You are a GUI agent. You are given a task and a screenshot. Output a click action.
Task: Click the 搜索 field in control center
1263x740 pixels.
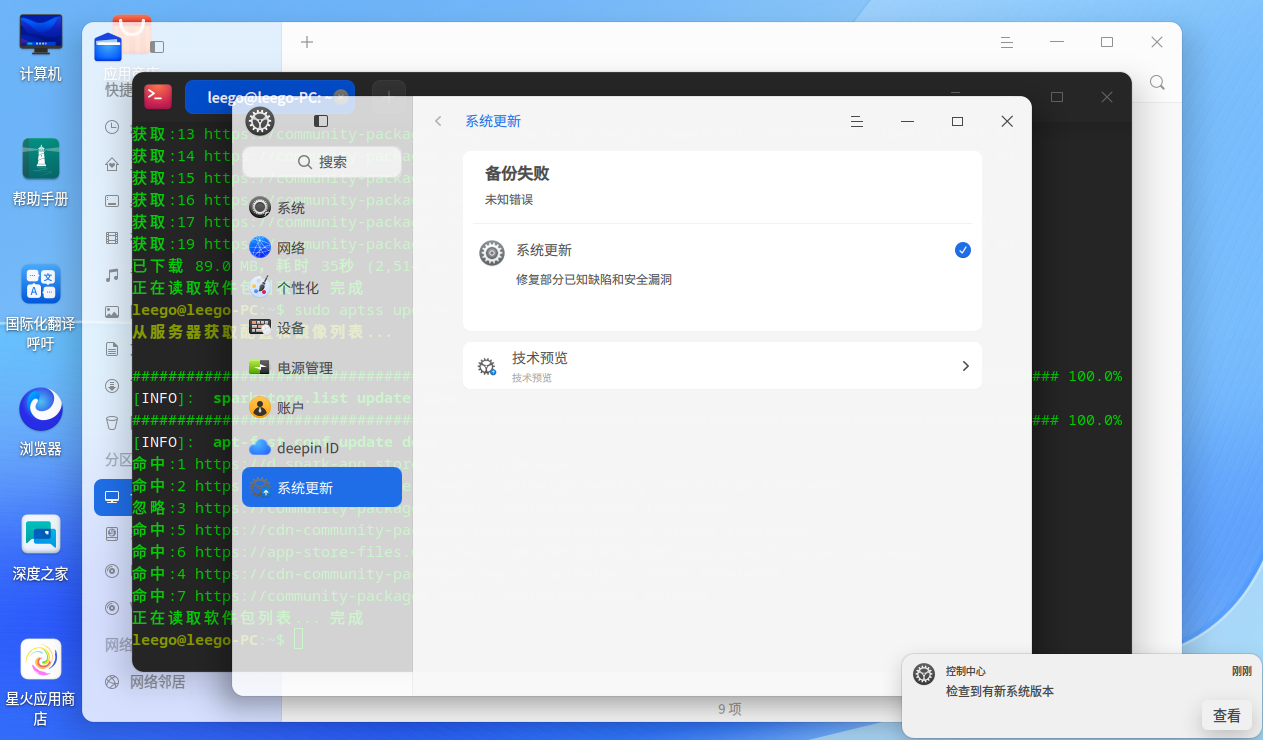tap(321, 162)
